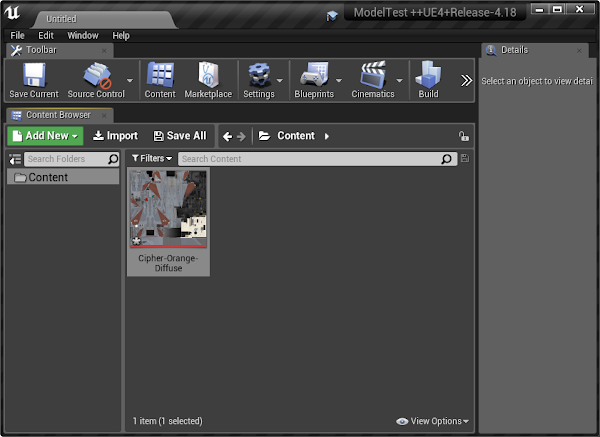
Task: Click the Import button
Action: 115,136
